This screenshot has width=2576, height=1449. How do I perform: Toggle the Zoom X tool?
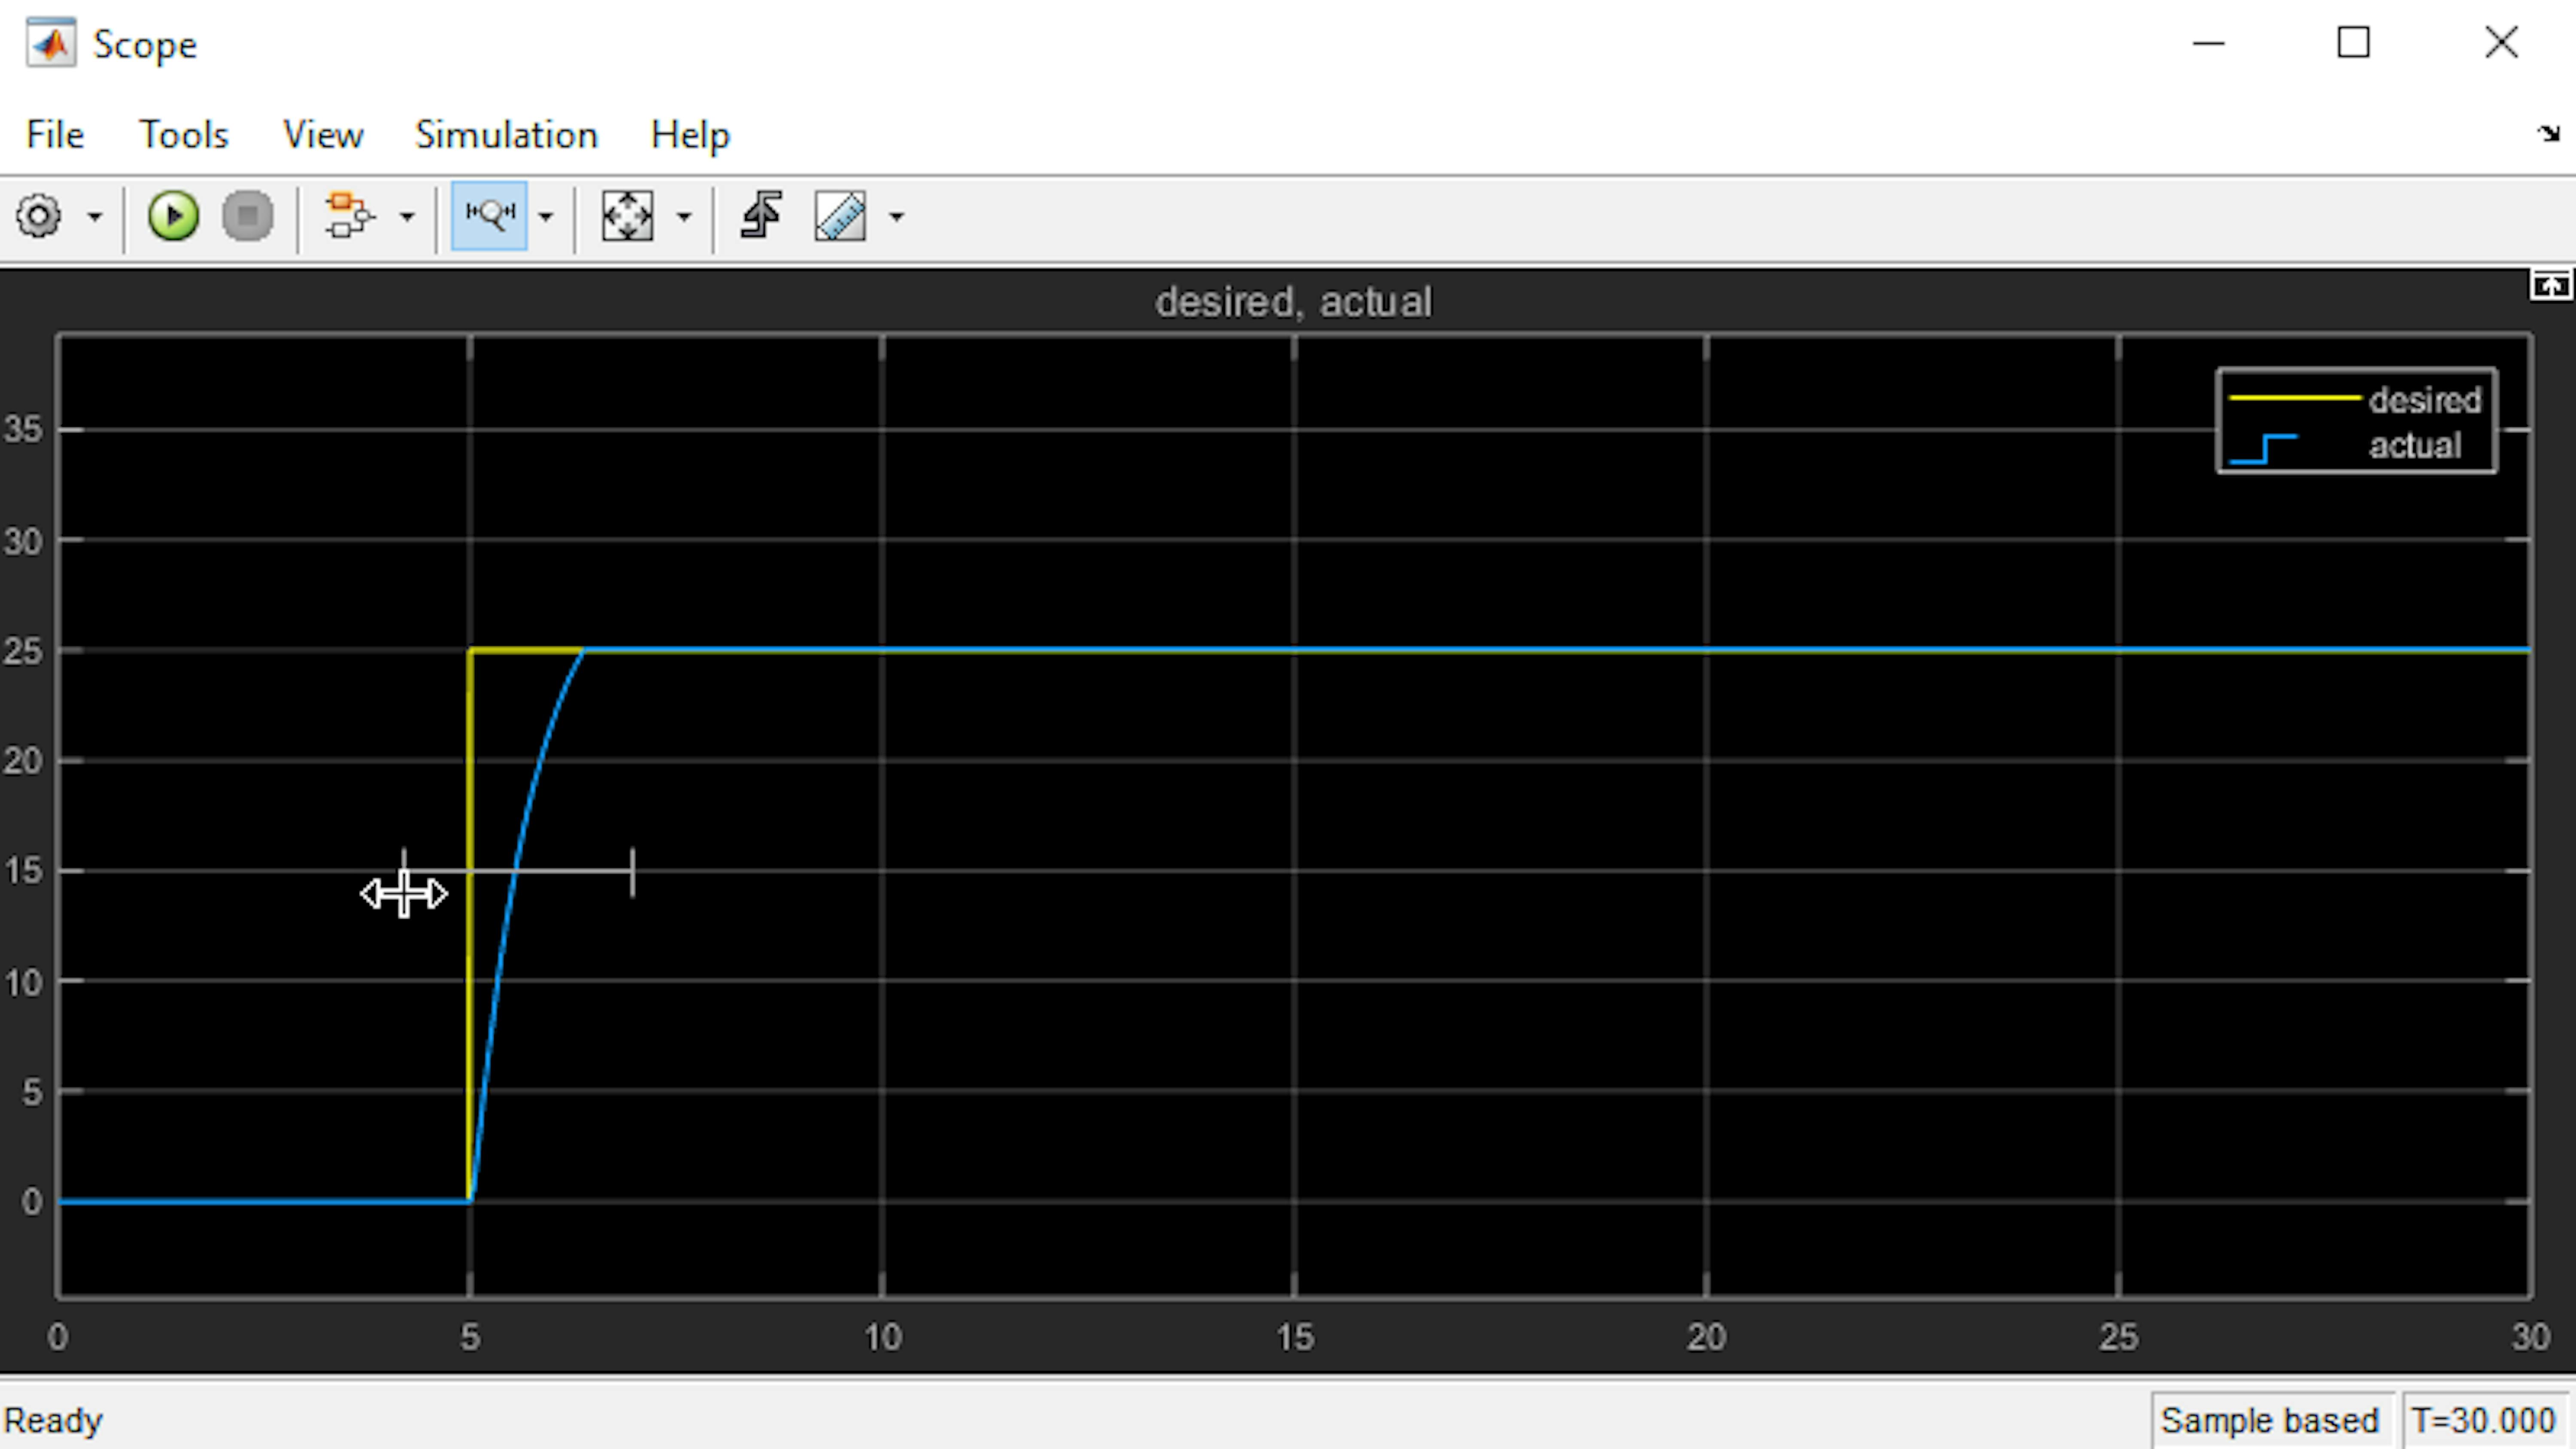pyautogui.click(x=489, y=215)
